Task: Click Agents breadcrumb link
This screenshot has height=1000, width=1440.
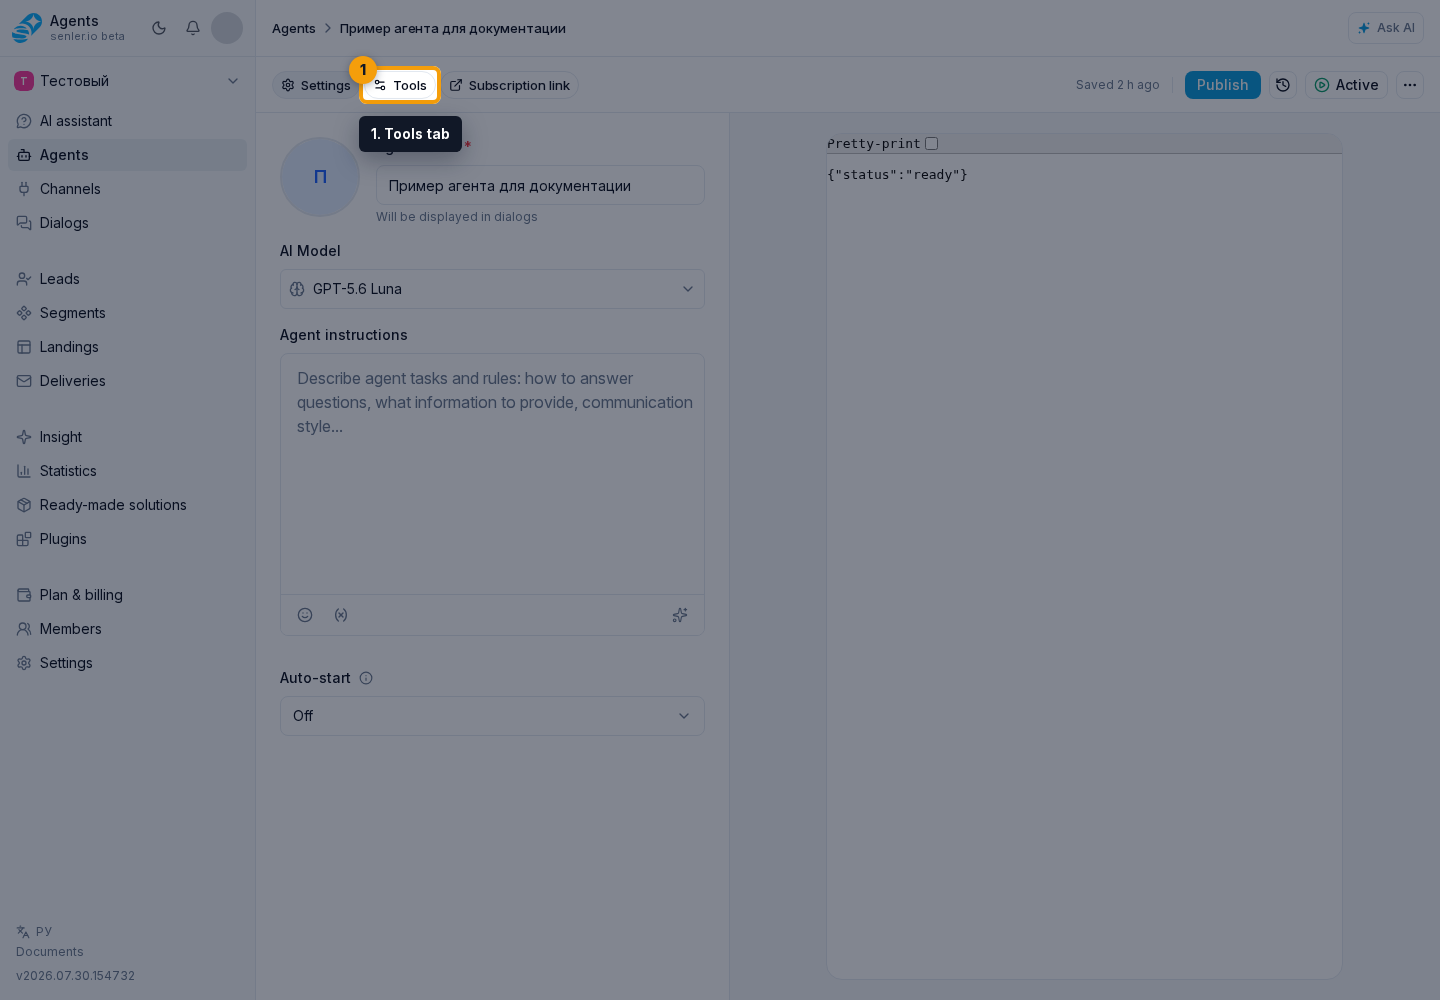Action: coord(294,28)
